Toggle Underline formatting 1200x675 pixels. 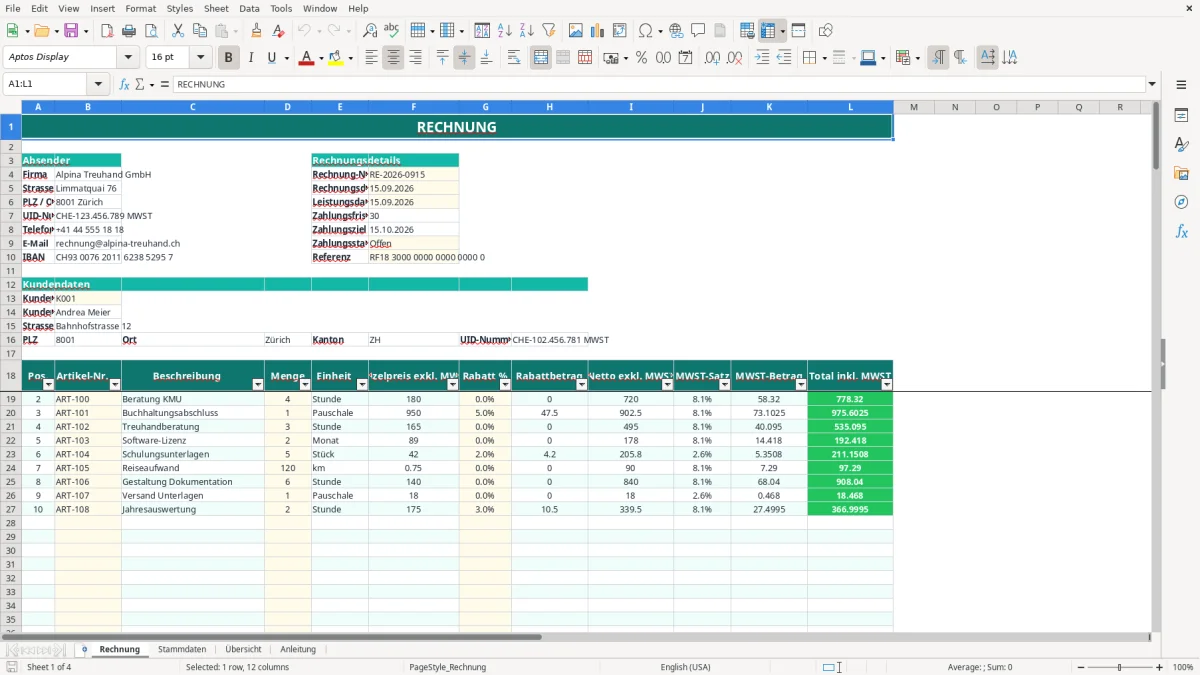pos(272,58)
